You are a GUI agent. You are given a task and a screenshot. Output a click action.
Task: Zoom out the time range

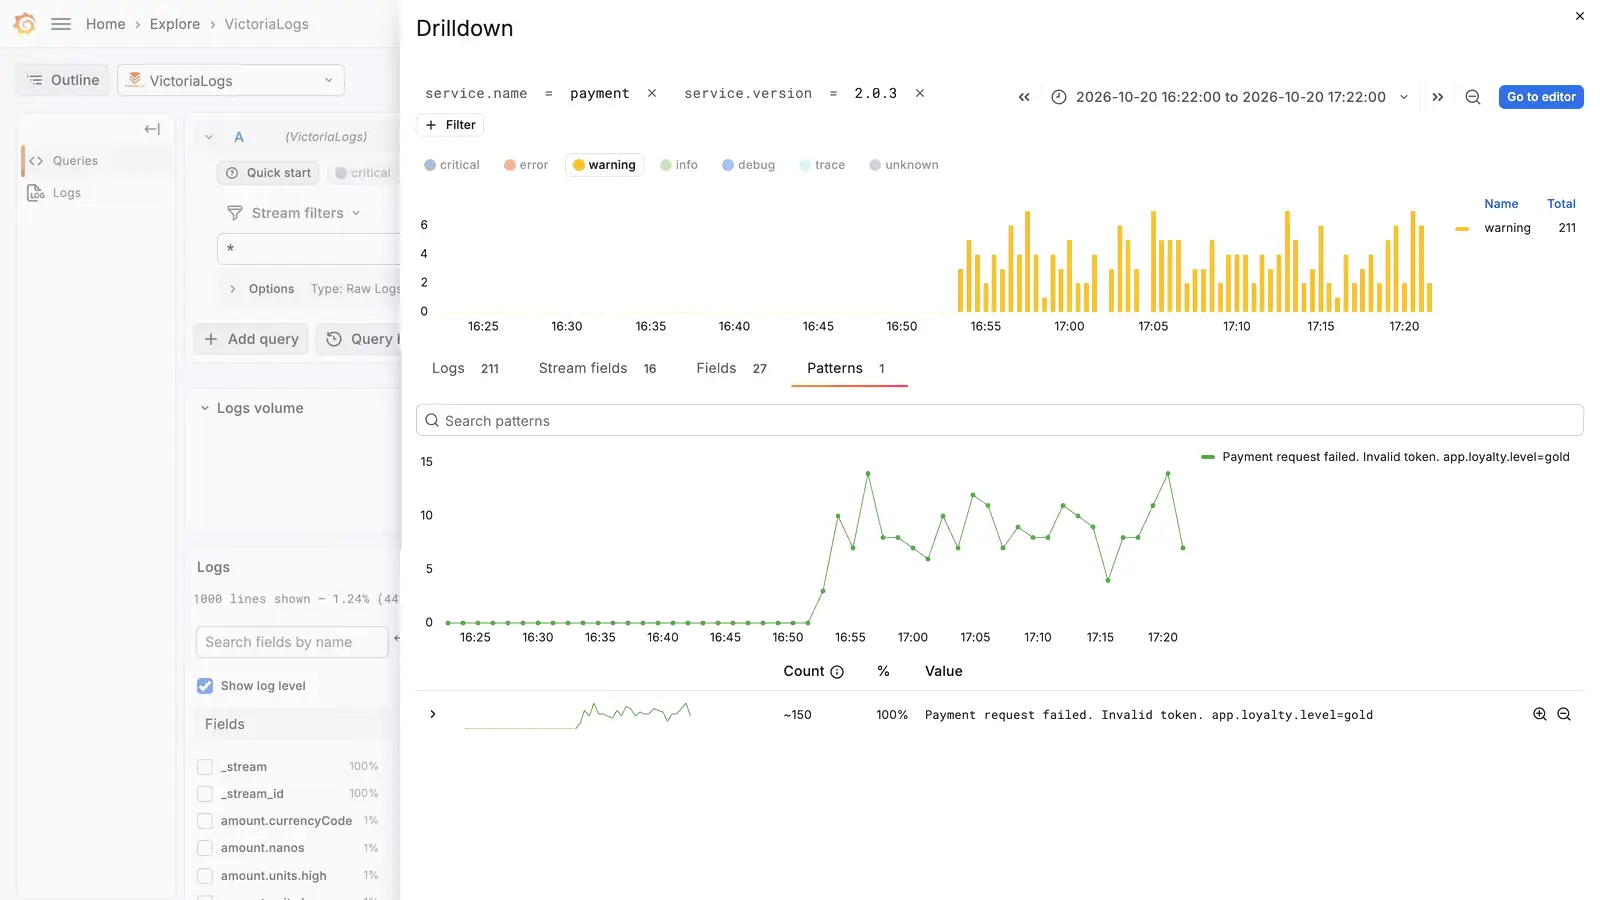click(x=1473, y=97)
